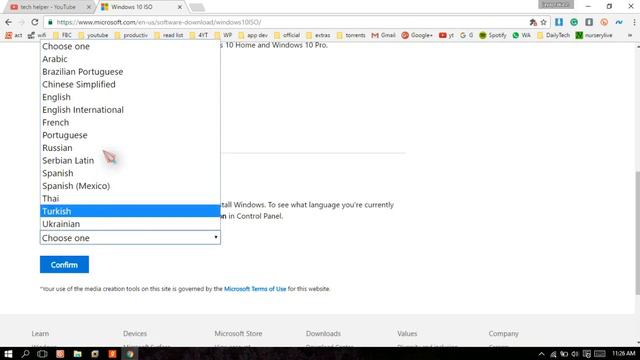The width and height of the screenshot is (640, 360).
Task: Click the blue Confirm button
Action: coord(64,264)
